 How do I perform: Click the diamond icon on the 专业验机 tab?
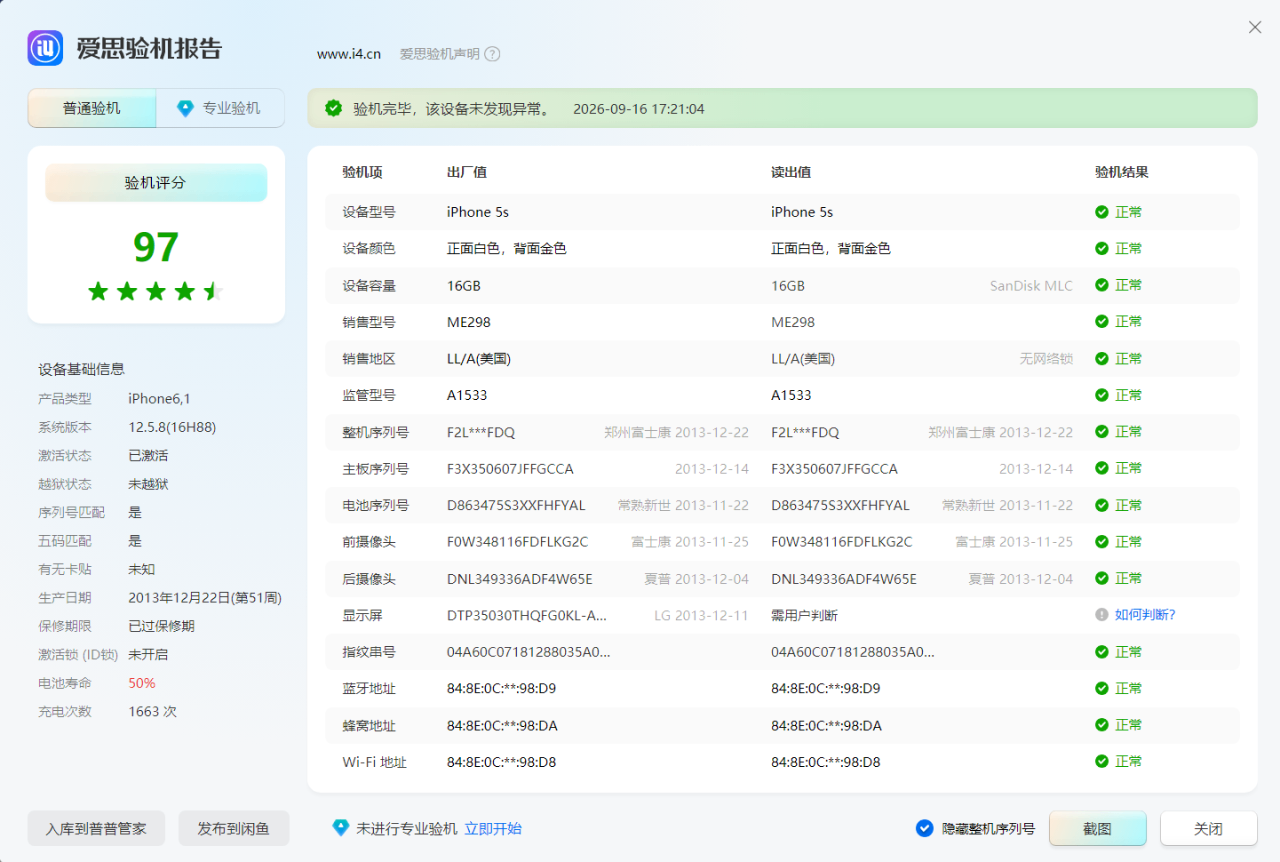click(185, 108)
